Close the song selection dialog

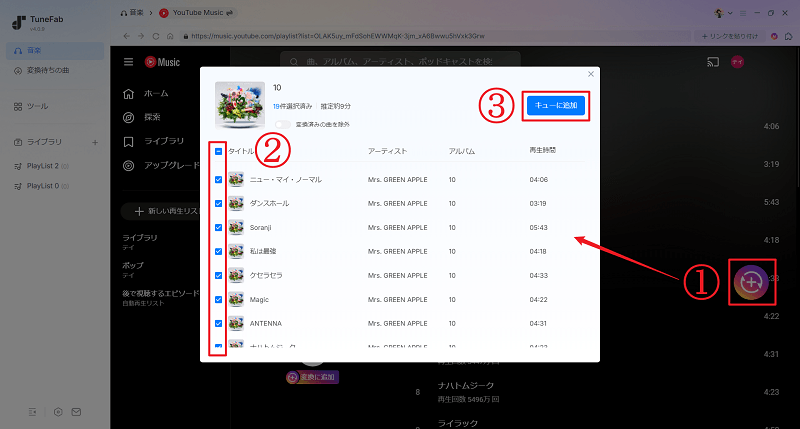[591, 74]
